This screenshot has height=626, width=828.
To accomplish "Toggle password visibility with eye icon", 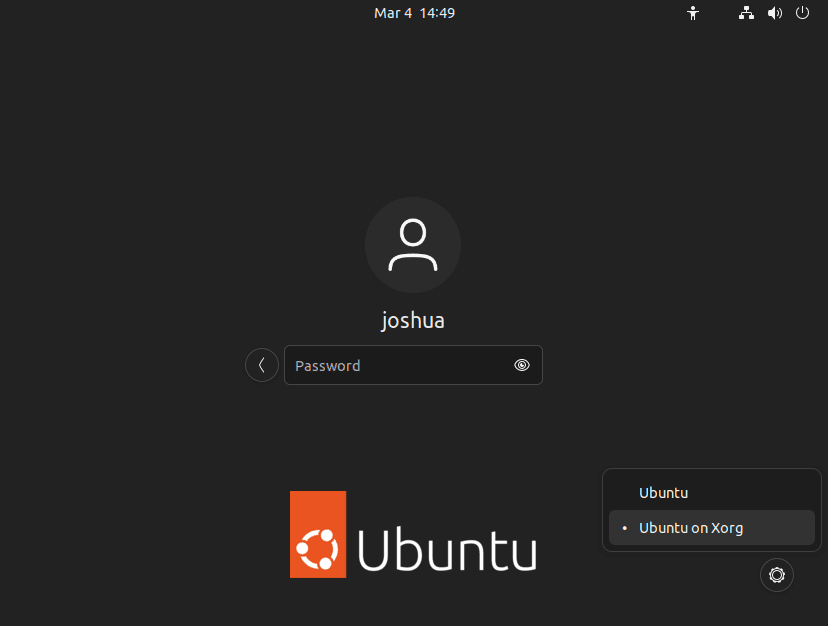I will click(x=521, y=366).
